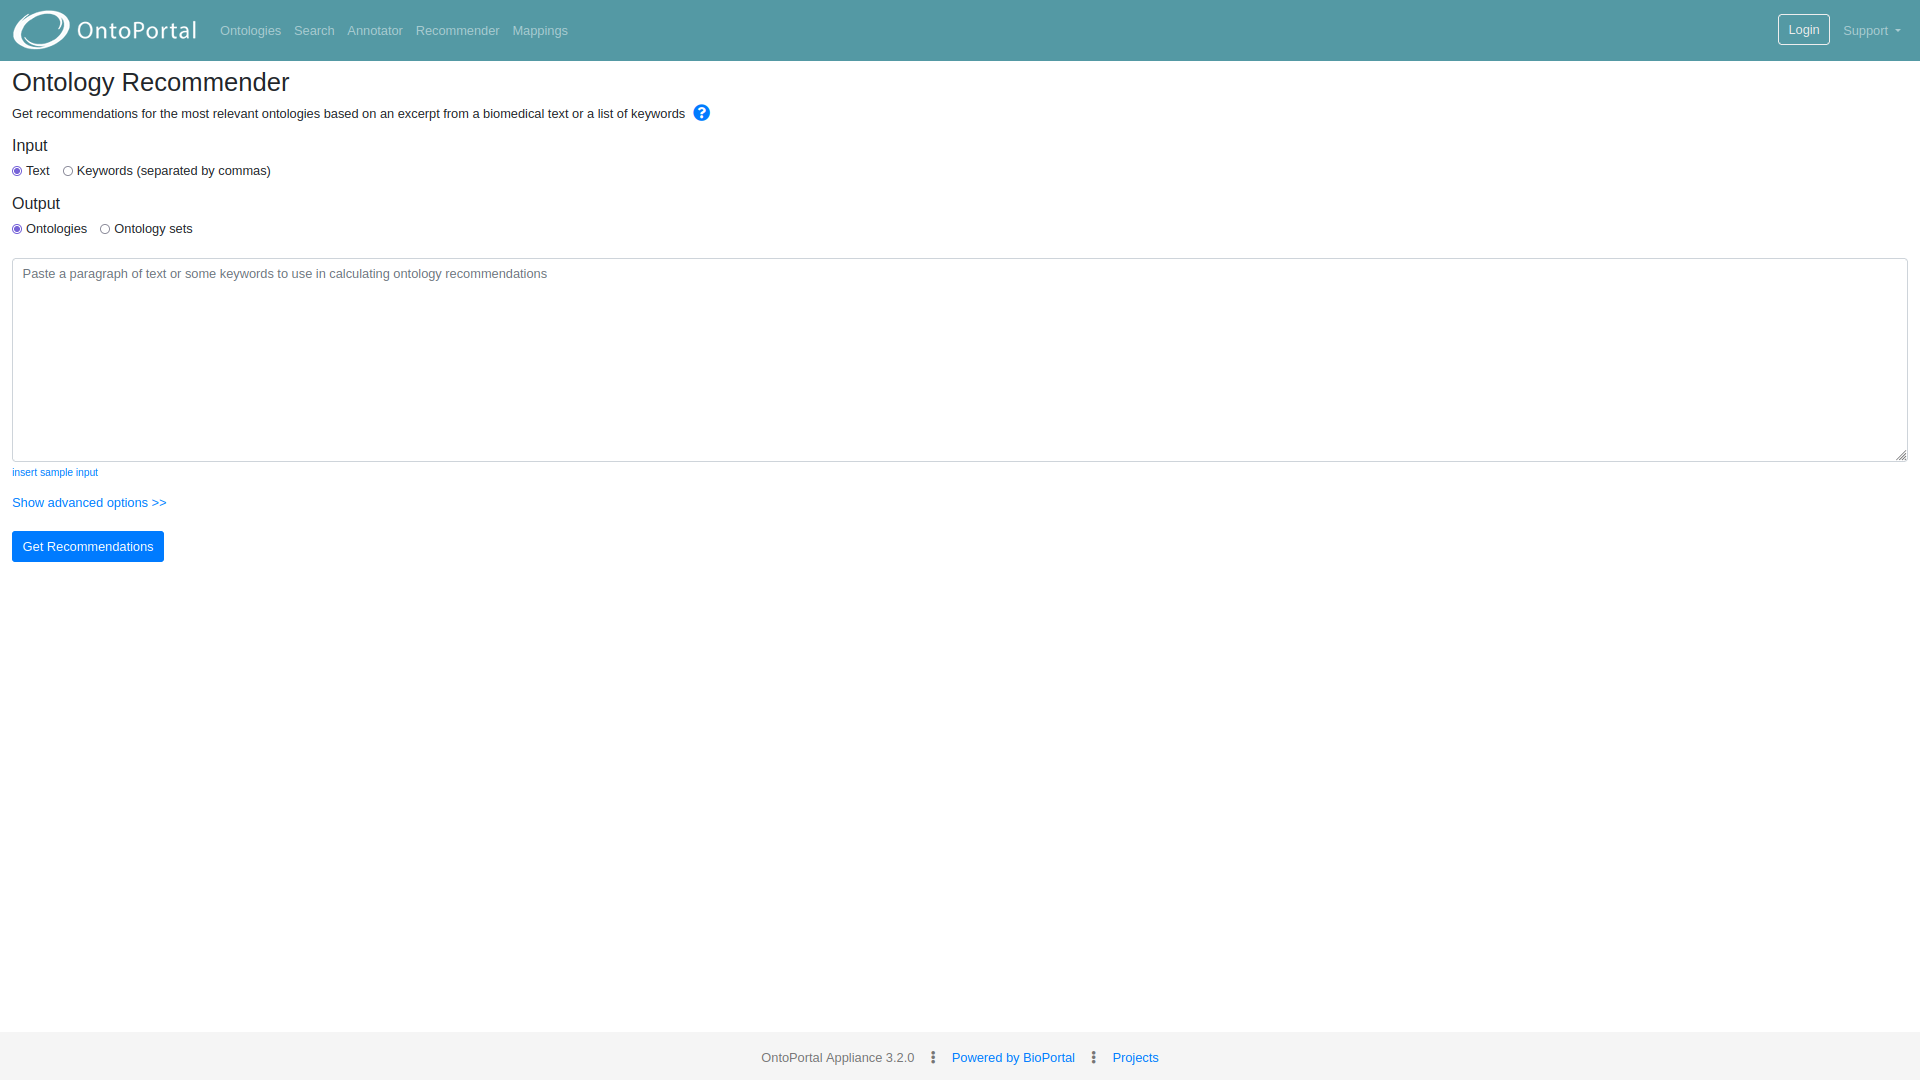
Task: Select the Keywords radio button input
Action: pyautogui.click(x=69, y=170)
